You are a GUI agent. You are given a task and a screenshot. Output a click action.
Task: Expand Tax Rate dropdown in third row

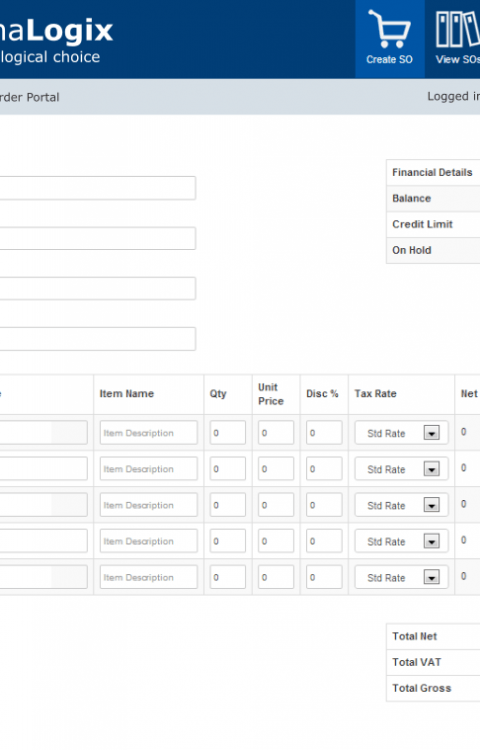401,505
